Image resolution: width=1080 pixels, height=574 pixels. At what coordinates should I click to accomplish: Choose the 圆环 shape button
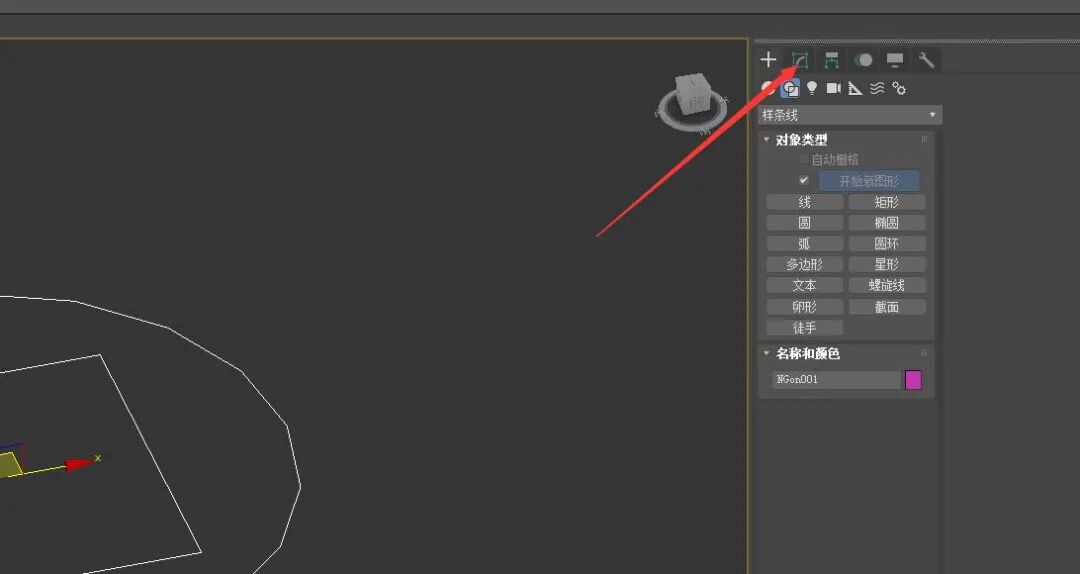point(887,244)
